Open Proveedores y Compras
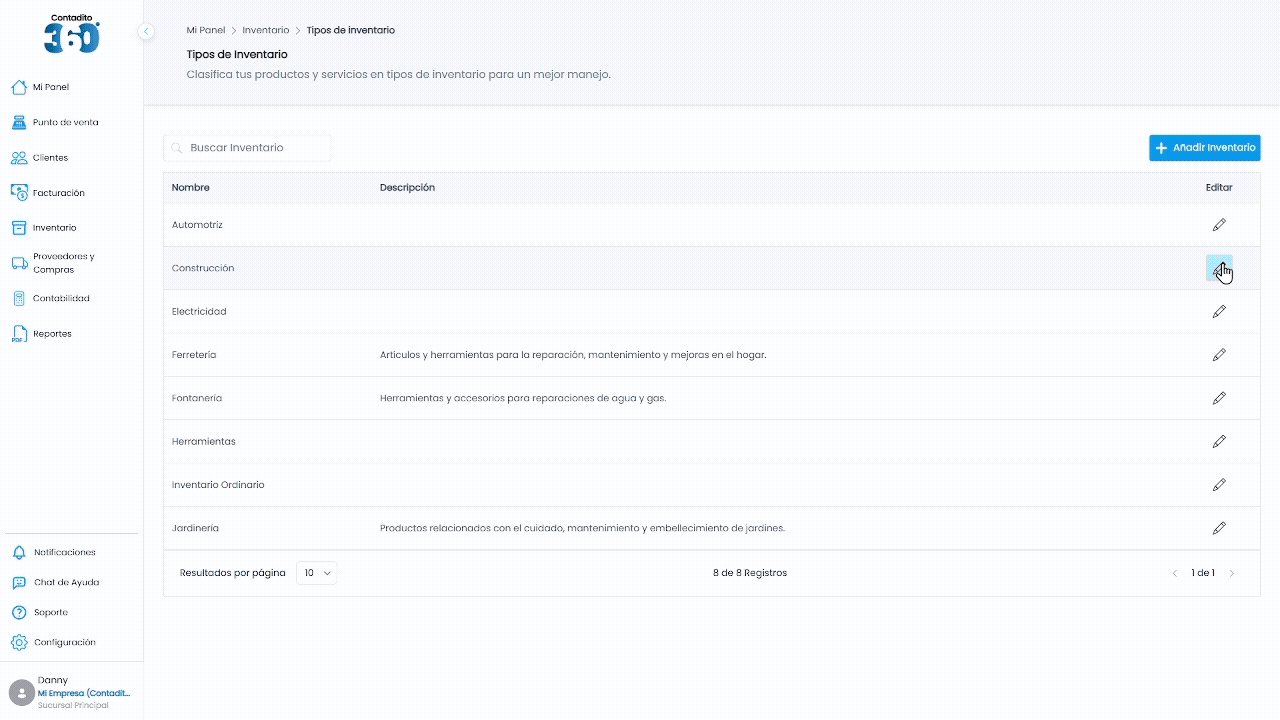 coord(63,263)
